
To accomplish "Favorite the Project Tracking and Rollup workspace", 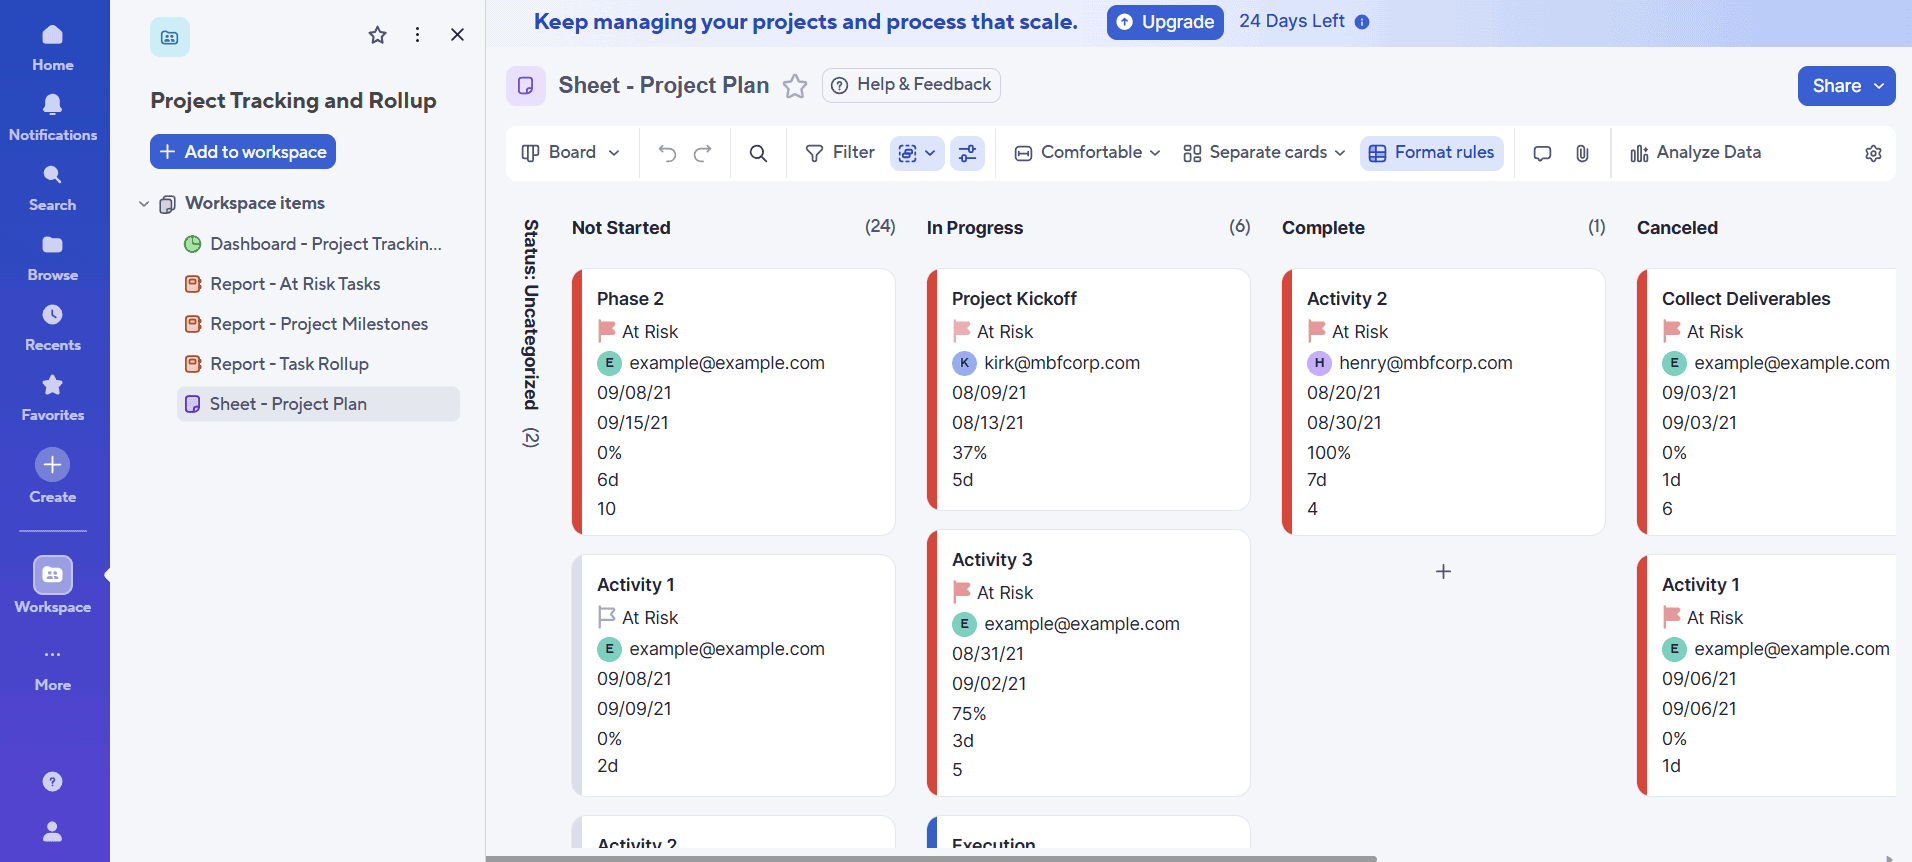I will (x=377, y=35).
